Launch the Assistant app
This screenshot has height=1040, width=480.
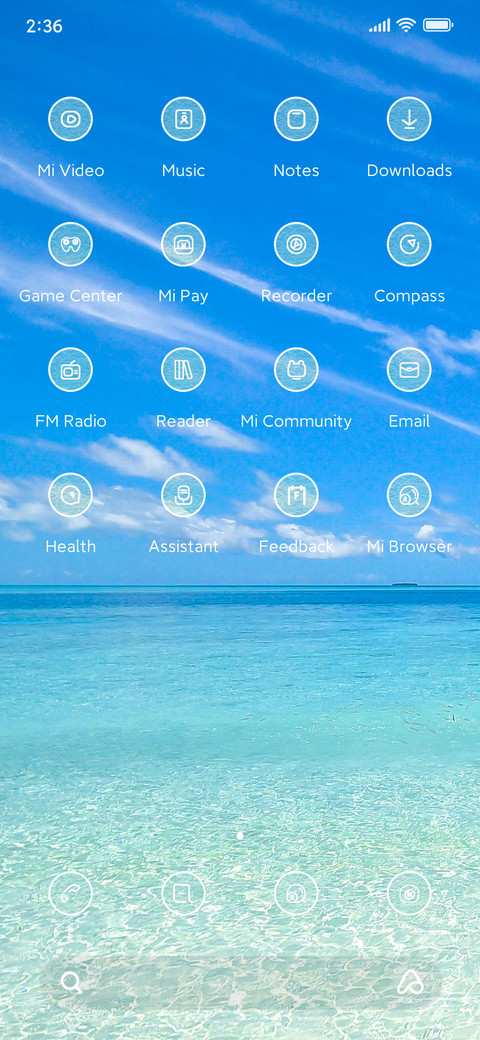pyautogui.click(x=183, y=495)
